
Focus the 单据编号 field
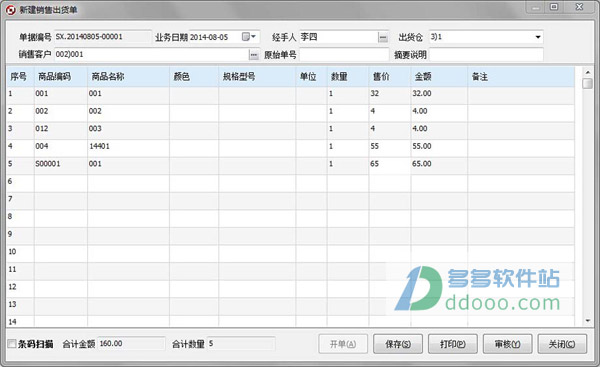tap(103, 37)
